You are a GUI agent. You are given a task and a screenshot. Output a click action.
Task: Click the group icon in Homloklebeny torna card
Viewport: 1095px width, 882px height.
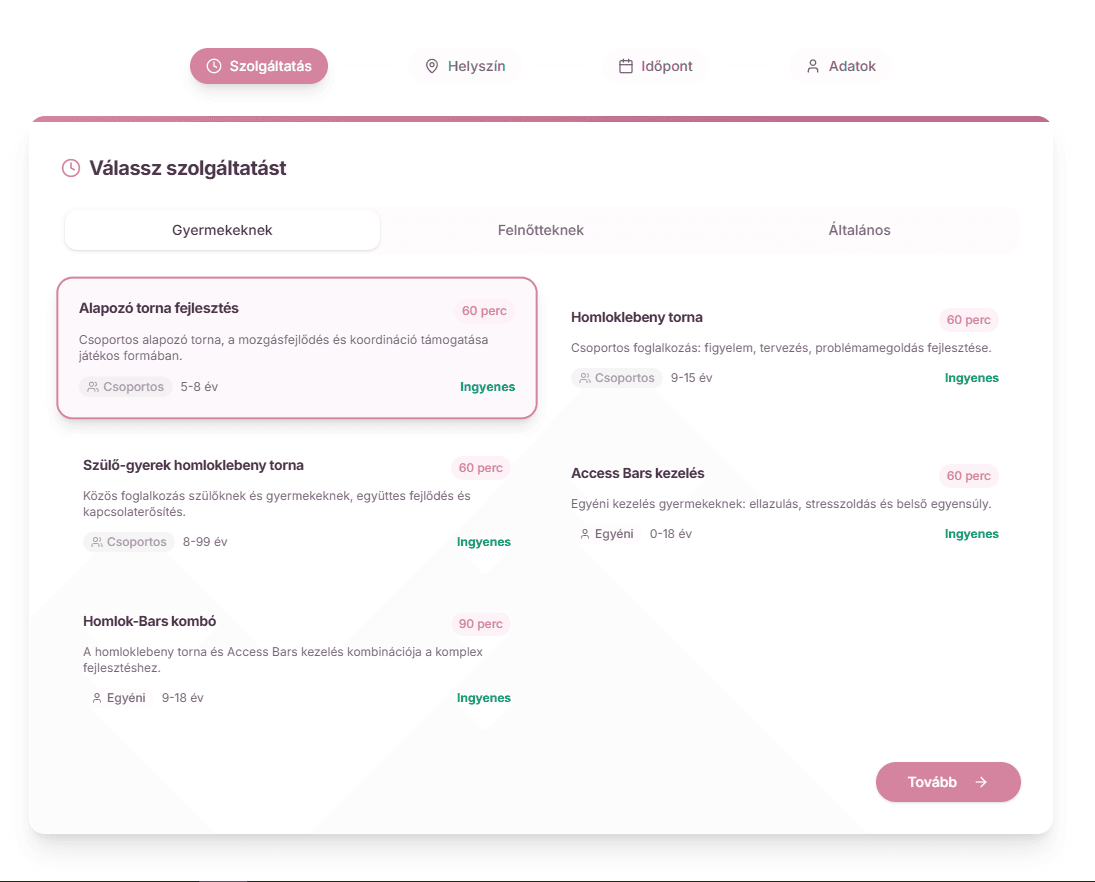pyautogui.click(x=585, y=378)
